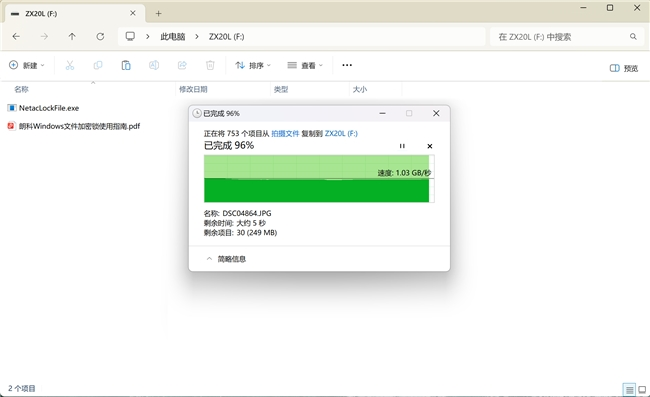The width and height of the screenshot is (650, 397).
Task: Click the PDF file icon
Action: 12,126
